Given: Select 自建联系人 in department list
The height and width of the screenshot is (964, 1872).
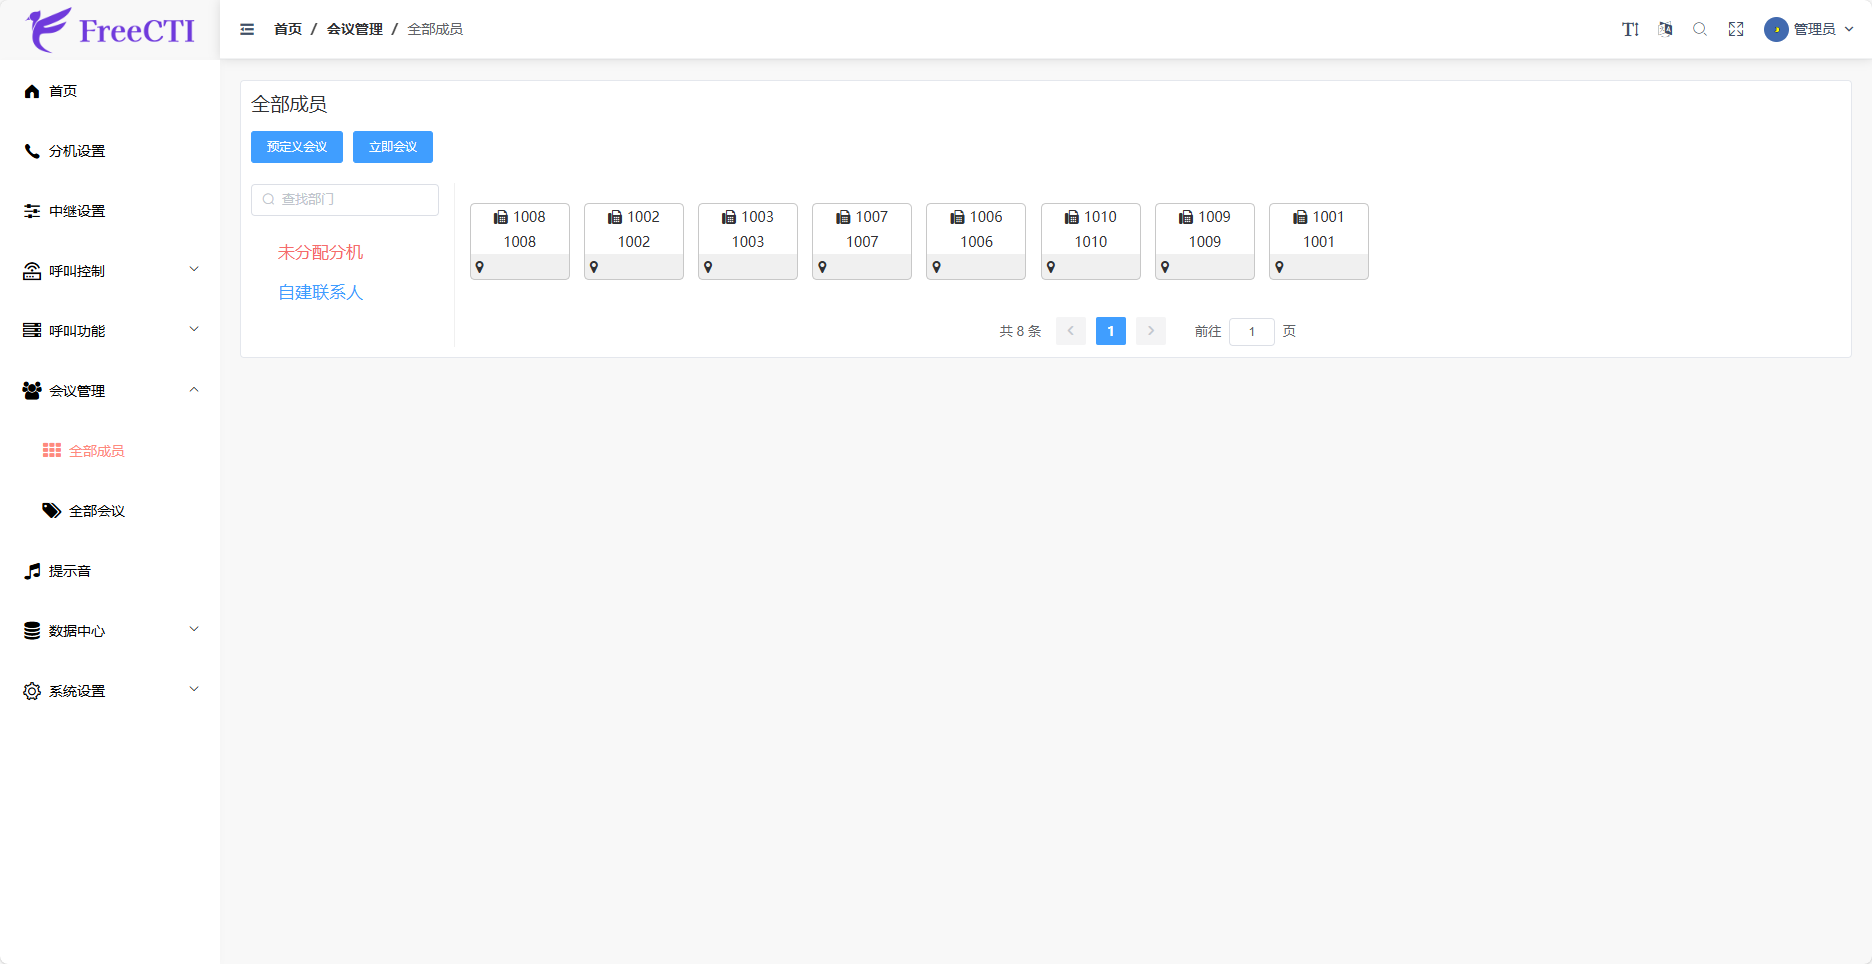Looking at the screenshot, I should tap(320, 292).
